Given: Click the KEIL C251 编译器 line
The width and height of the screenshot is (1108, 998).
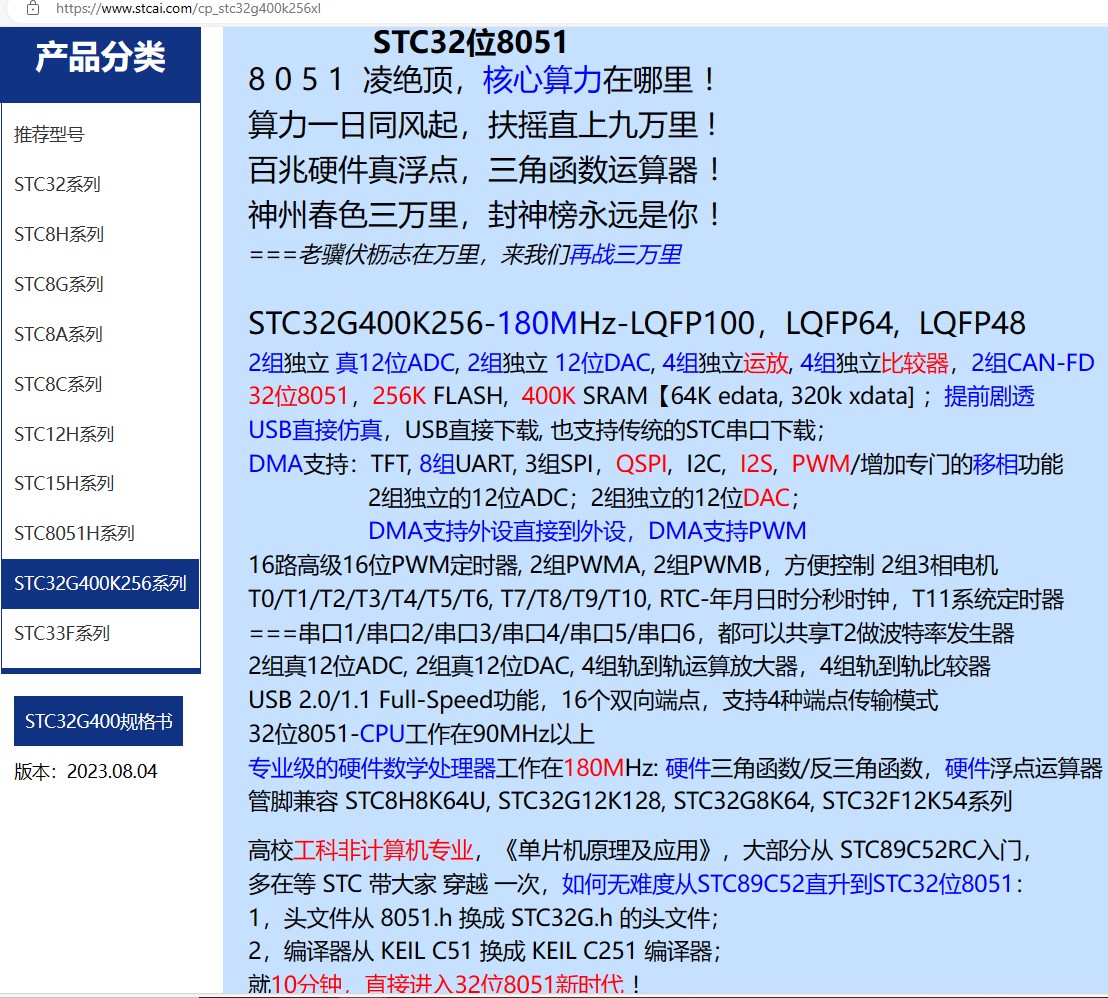Looking at the screenshot, I should coord(484,951).
